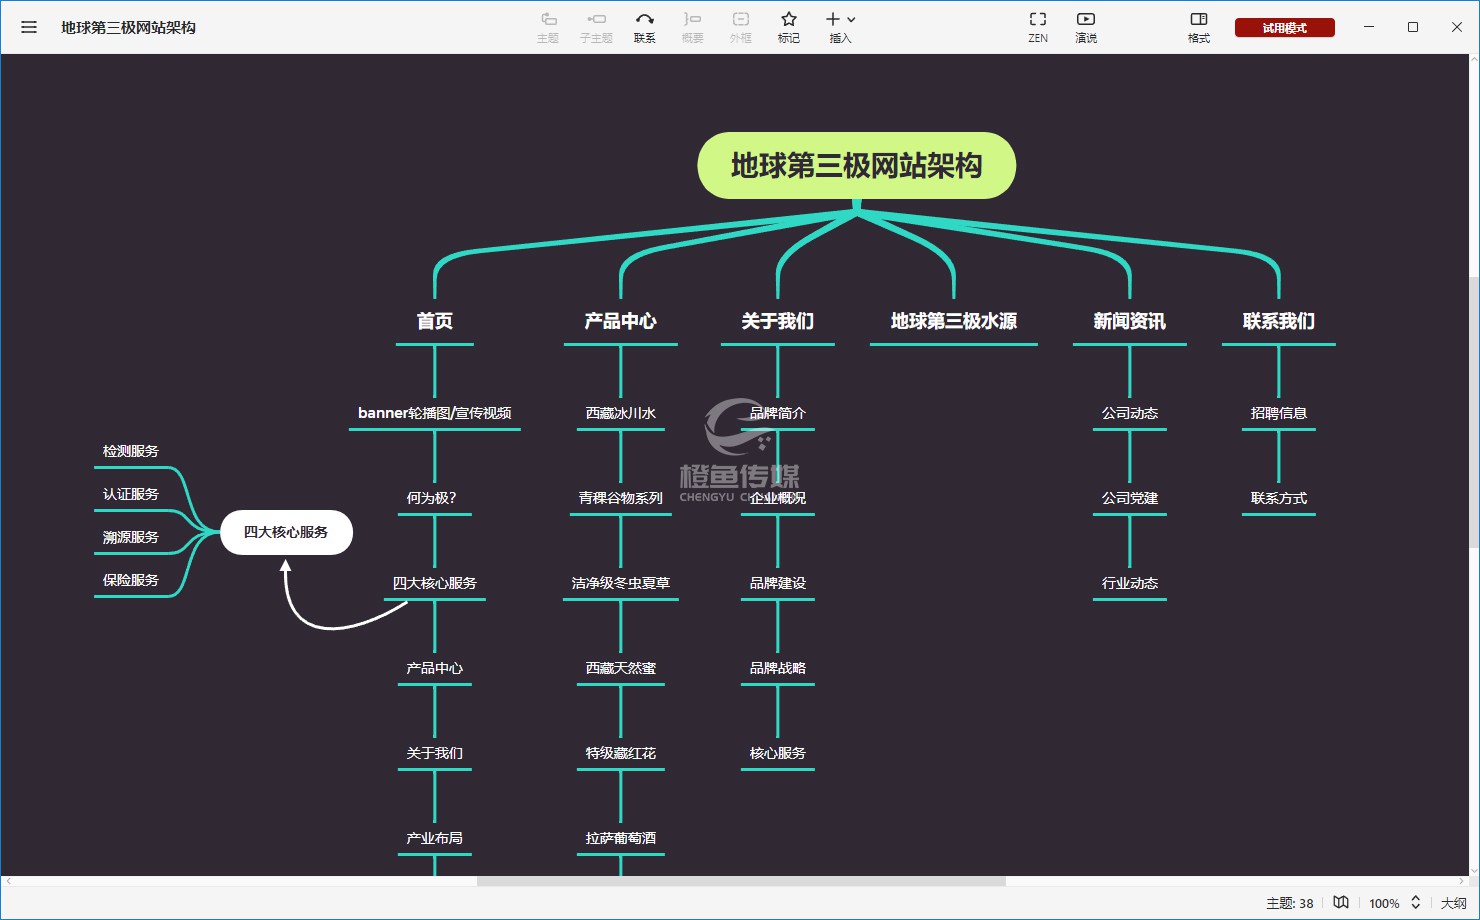Select the 地球第三极水源 main topic
Screen dimensions: 1480x920
954,321
